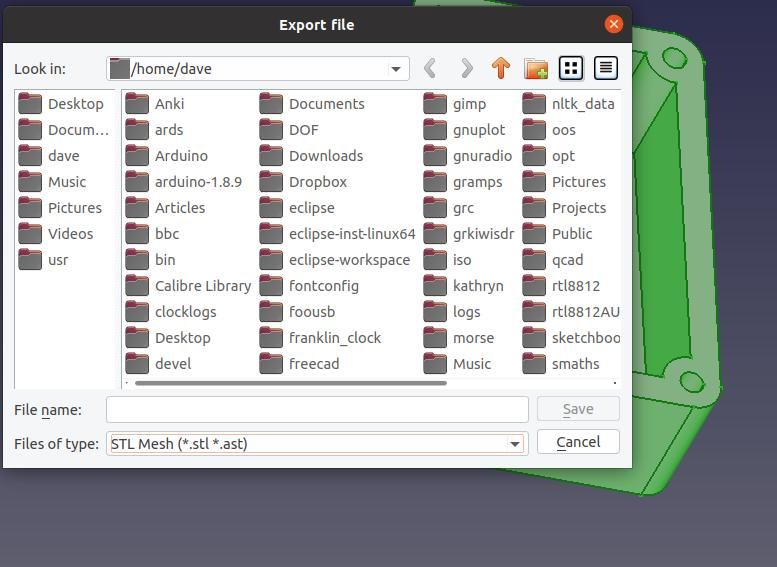Select the clocklogs folder
Image resolution: width=777 pixels, height=567 pixels.
coord(171,312)
